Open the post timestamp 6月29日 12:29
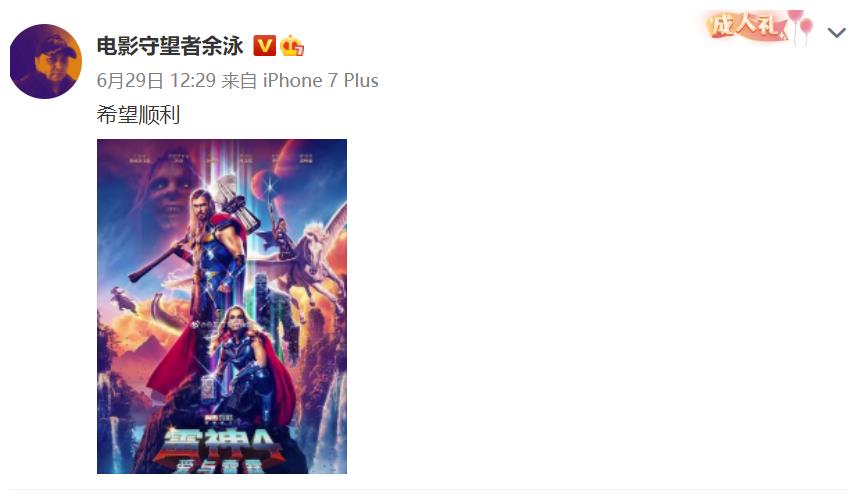The height and width of the screenshot is (500, 859). pyautogui.click(x=156, y=81)
